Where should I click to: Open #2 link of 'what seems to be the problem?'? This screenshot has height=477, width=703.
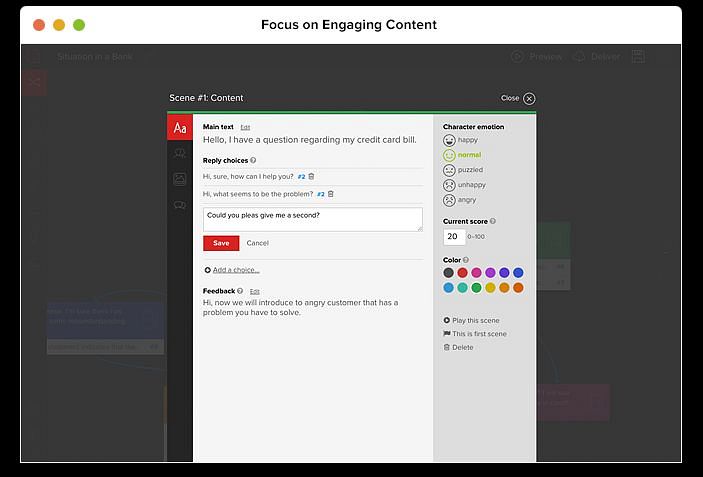[x=321, y=194]
